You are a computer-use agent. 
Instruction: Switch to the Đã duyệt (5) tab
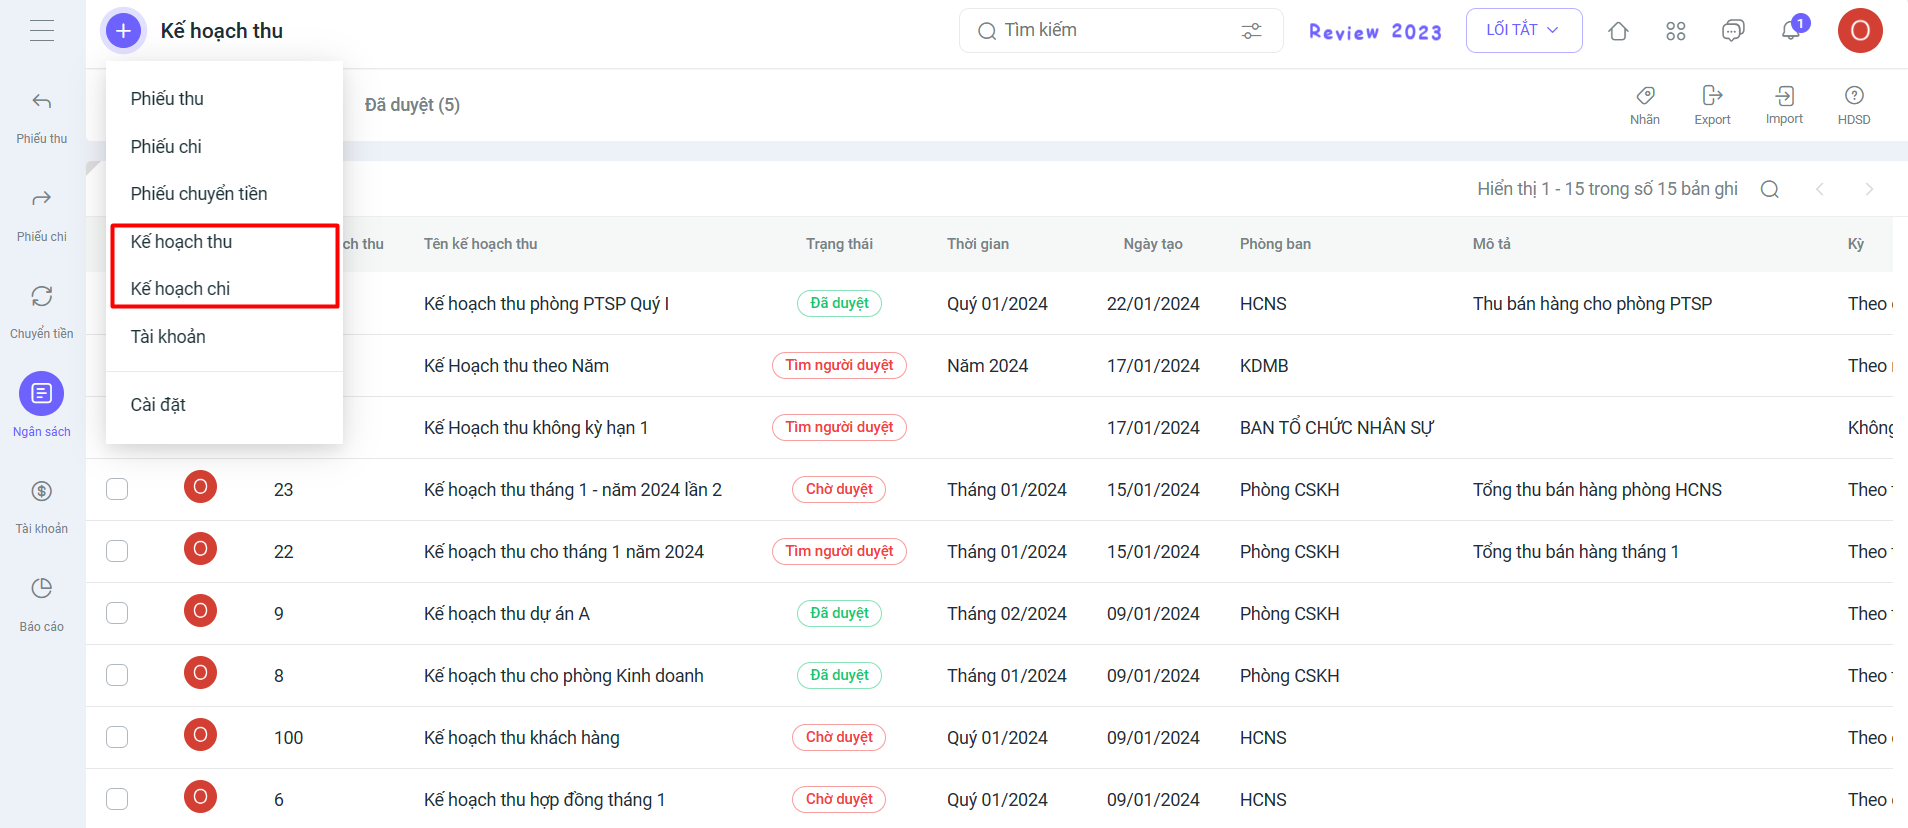[412, 105]
